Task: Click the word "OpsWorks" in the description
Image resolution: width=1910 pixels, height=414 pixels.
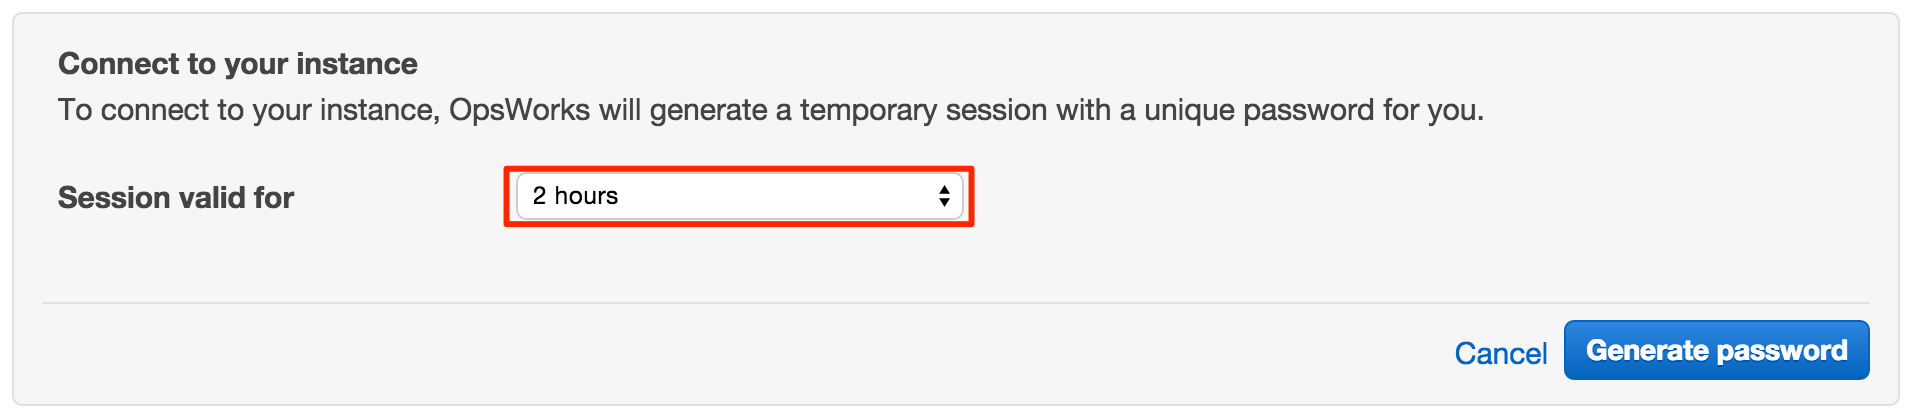Action: [520, 110]
